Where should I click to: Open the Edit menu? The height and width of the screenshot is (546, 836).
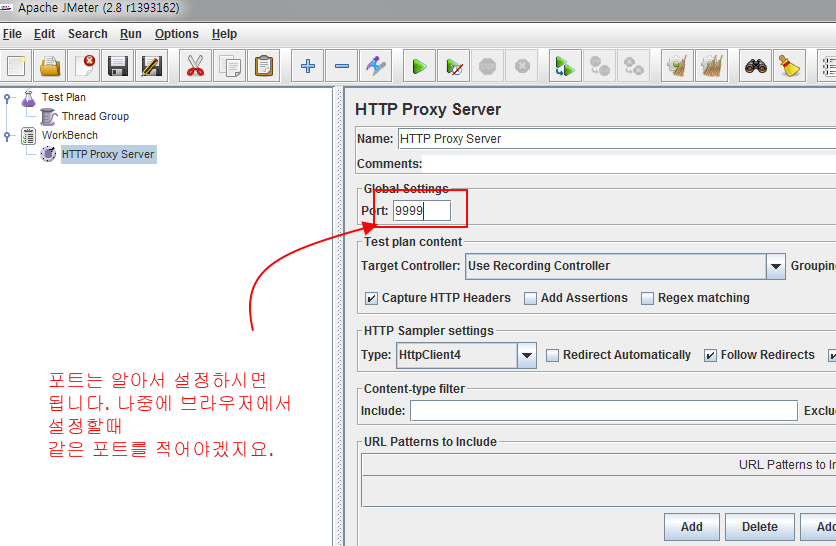pos(44,34)
